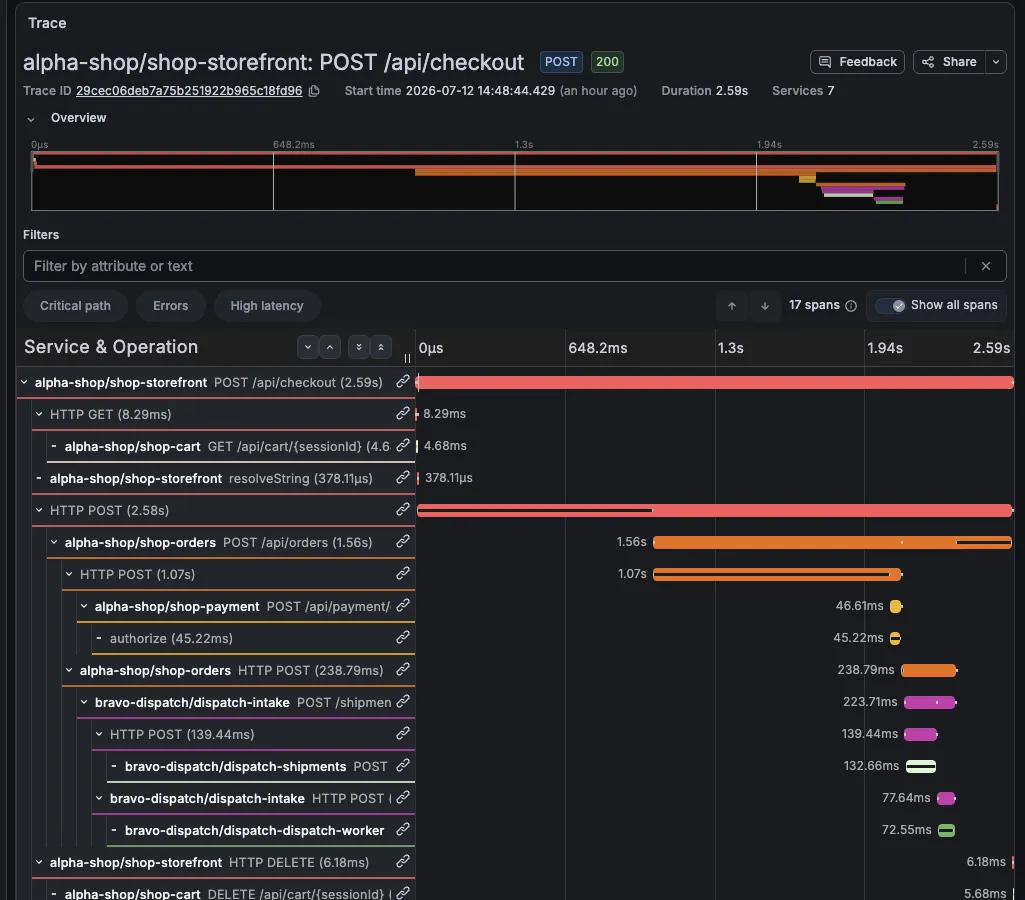Image resolution: width=1025 pixels, height=900 pixels.
Task: Collapse the HTTP POST (139.44ms) span
Action: coord(99,733)
